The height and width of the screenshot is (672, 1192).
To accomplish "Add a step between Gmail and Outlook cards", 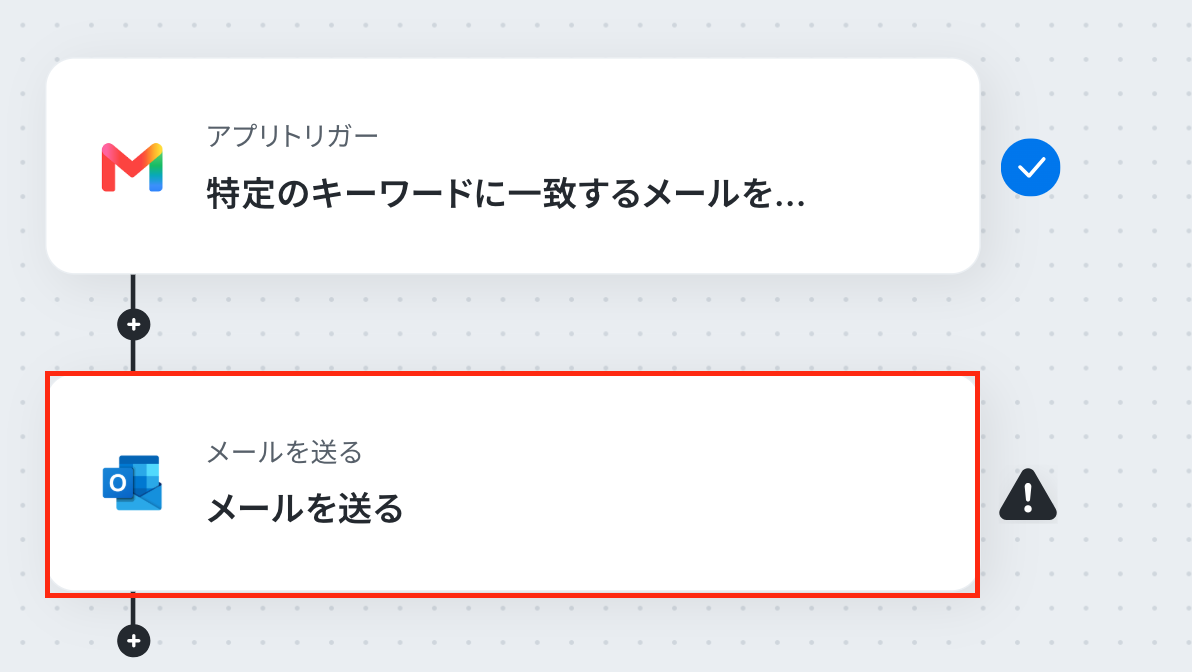I will 134,325.
